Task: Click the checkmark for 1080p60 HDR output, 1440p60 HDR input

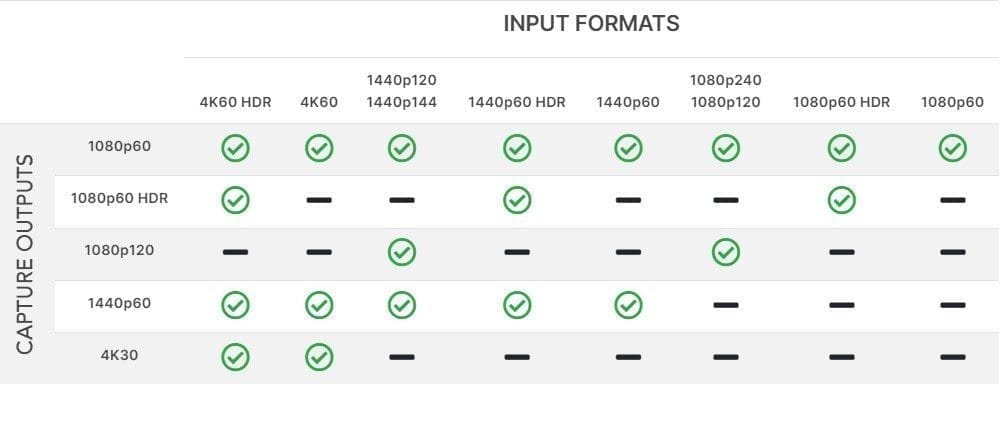Action: [x=517, y=200]
